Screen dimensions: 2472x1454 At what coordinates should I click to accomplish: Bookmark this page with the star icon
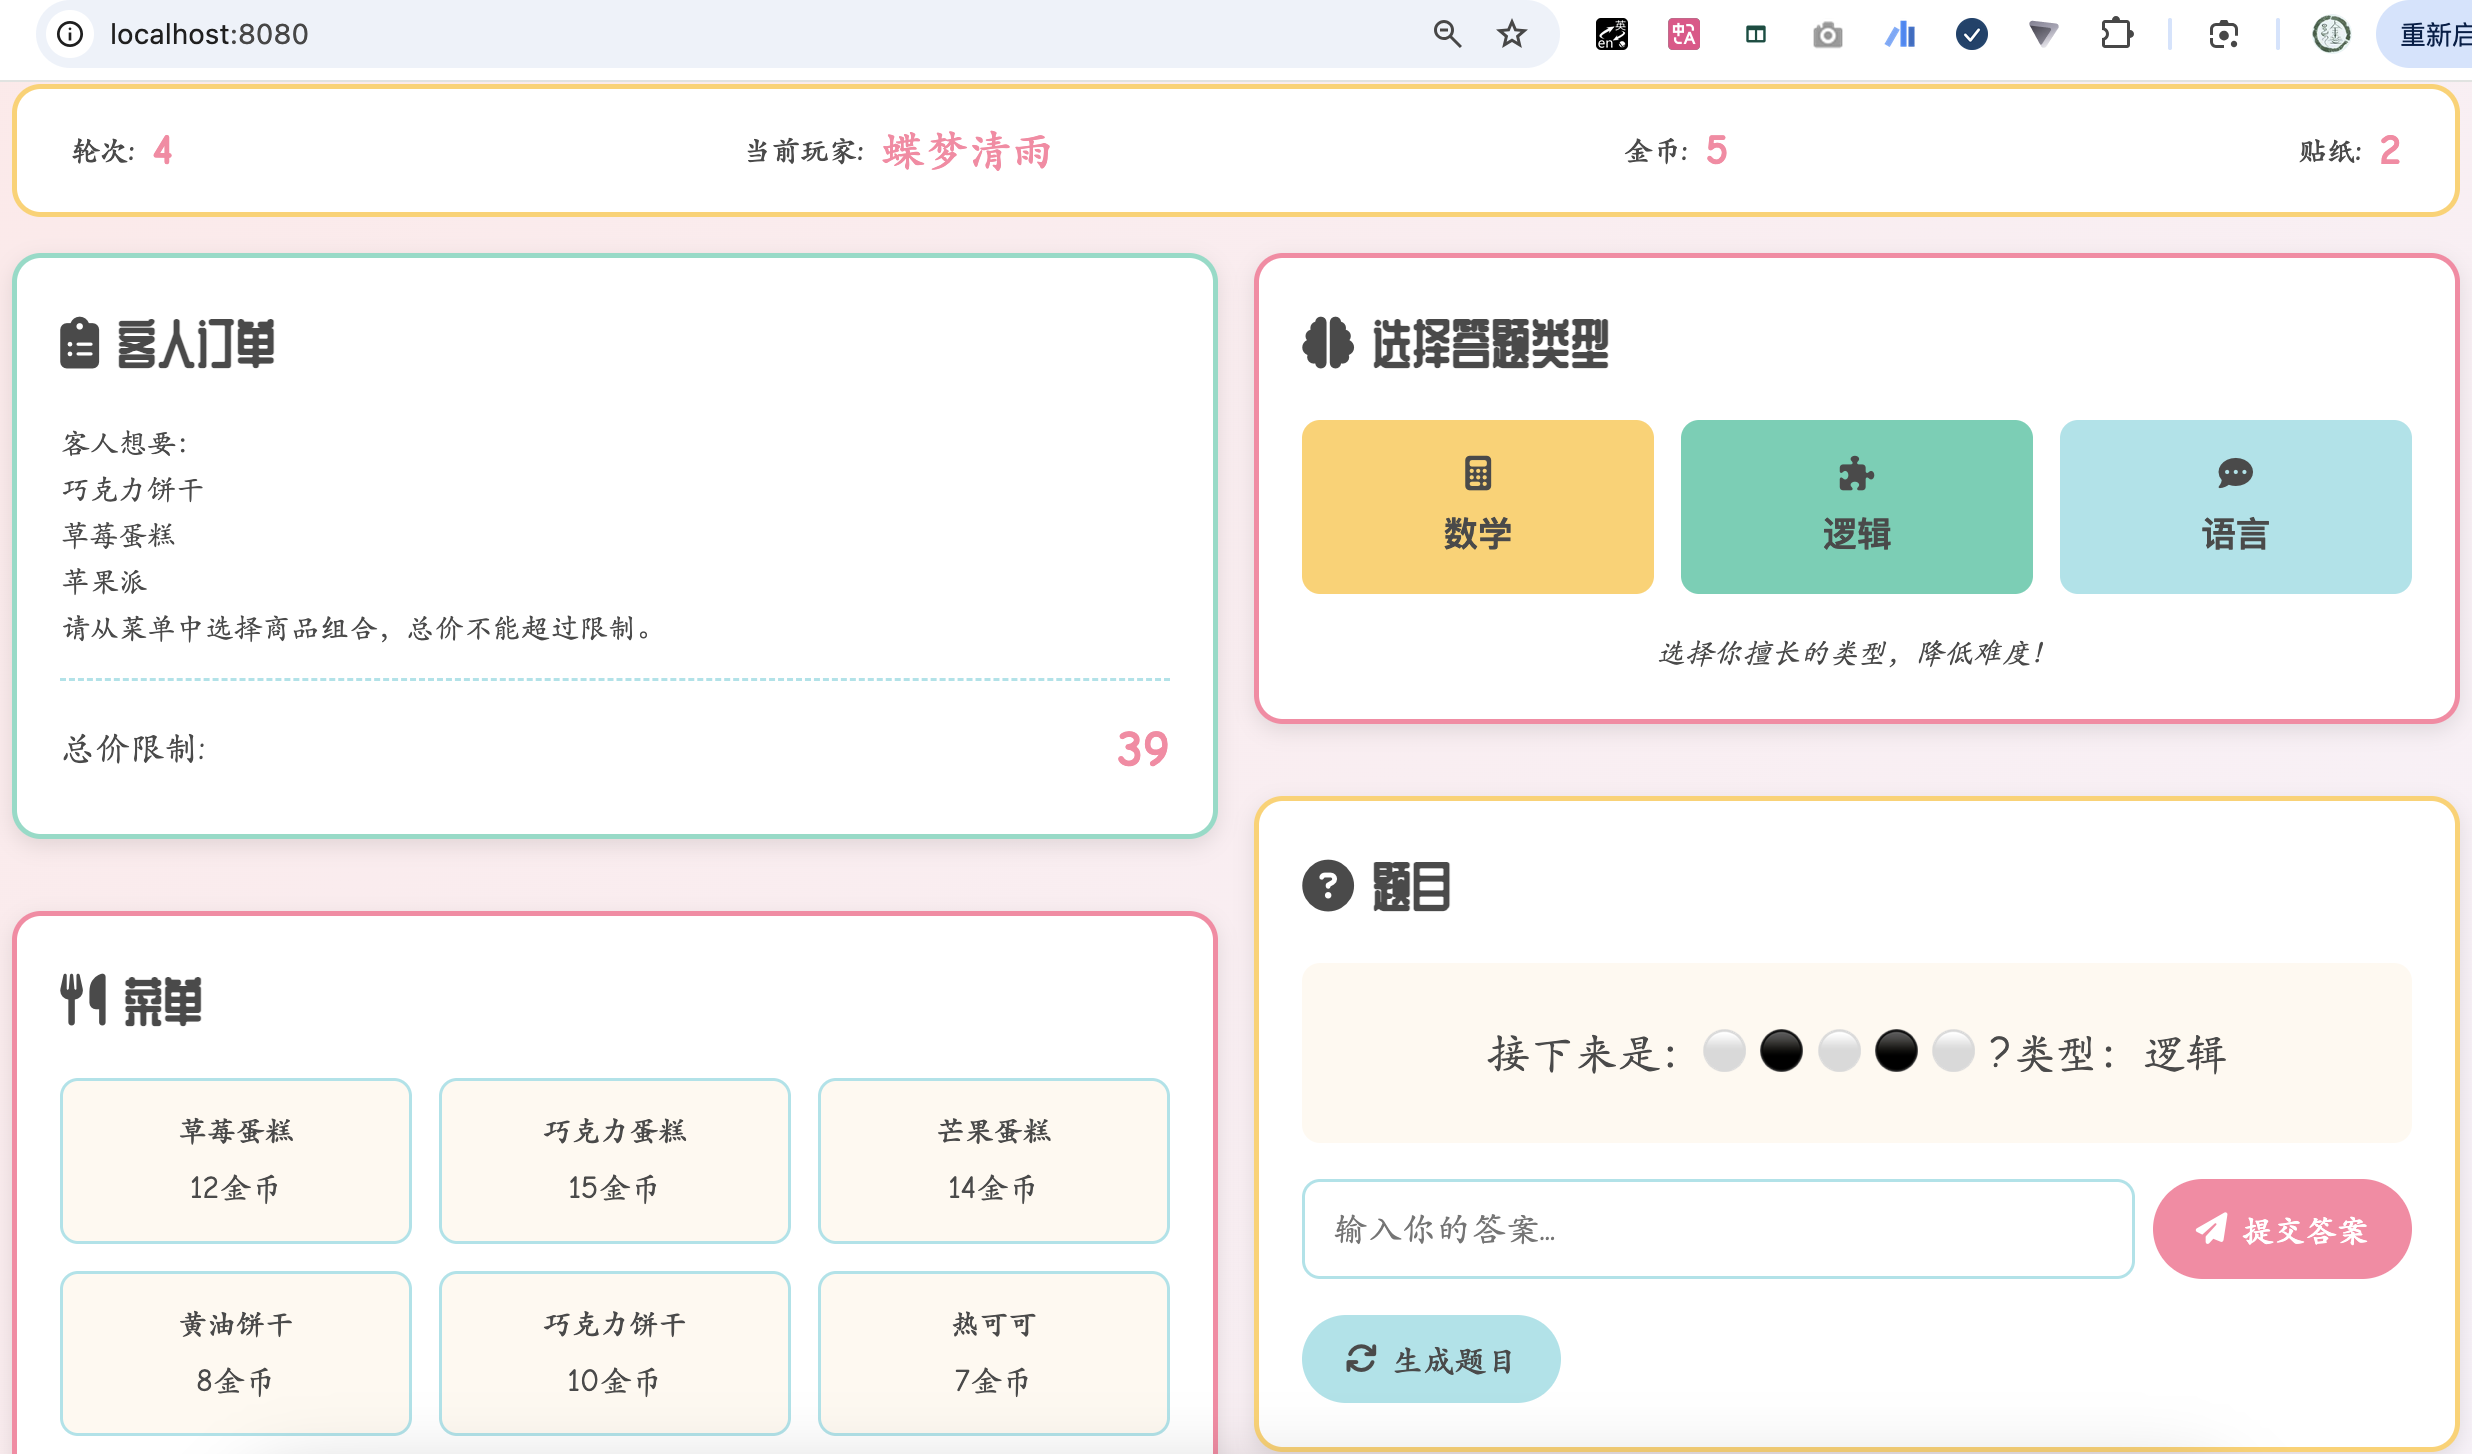coord(1511,34)
